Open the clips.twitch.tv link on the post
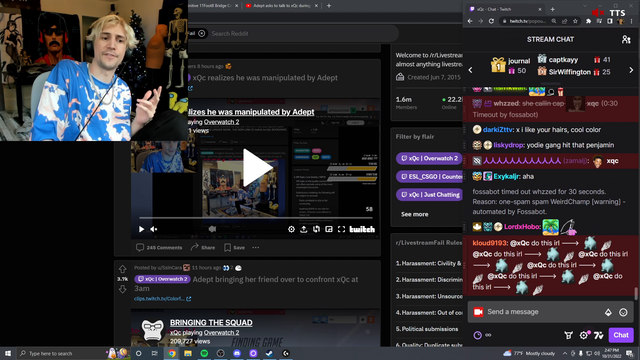This screenshot has width=640, height=360. pyautogui.click(x=162, y=299)
